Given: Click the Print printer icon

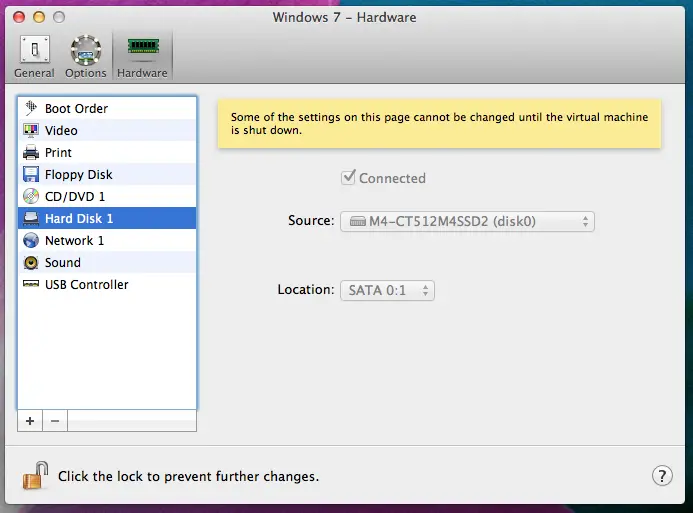Looking at the screenshot, I should coord(30,152).
